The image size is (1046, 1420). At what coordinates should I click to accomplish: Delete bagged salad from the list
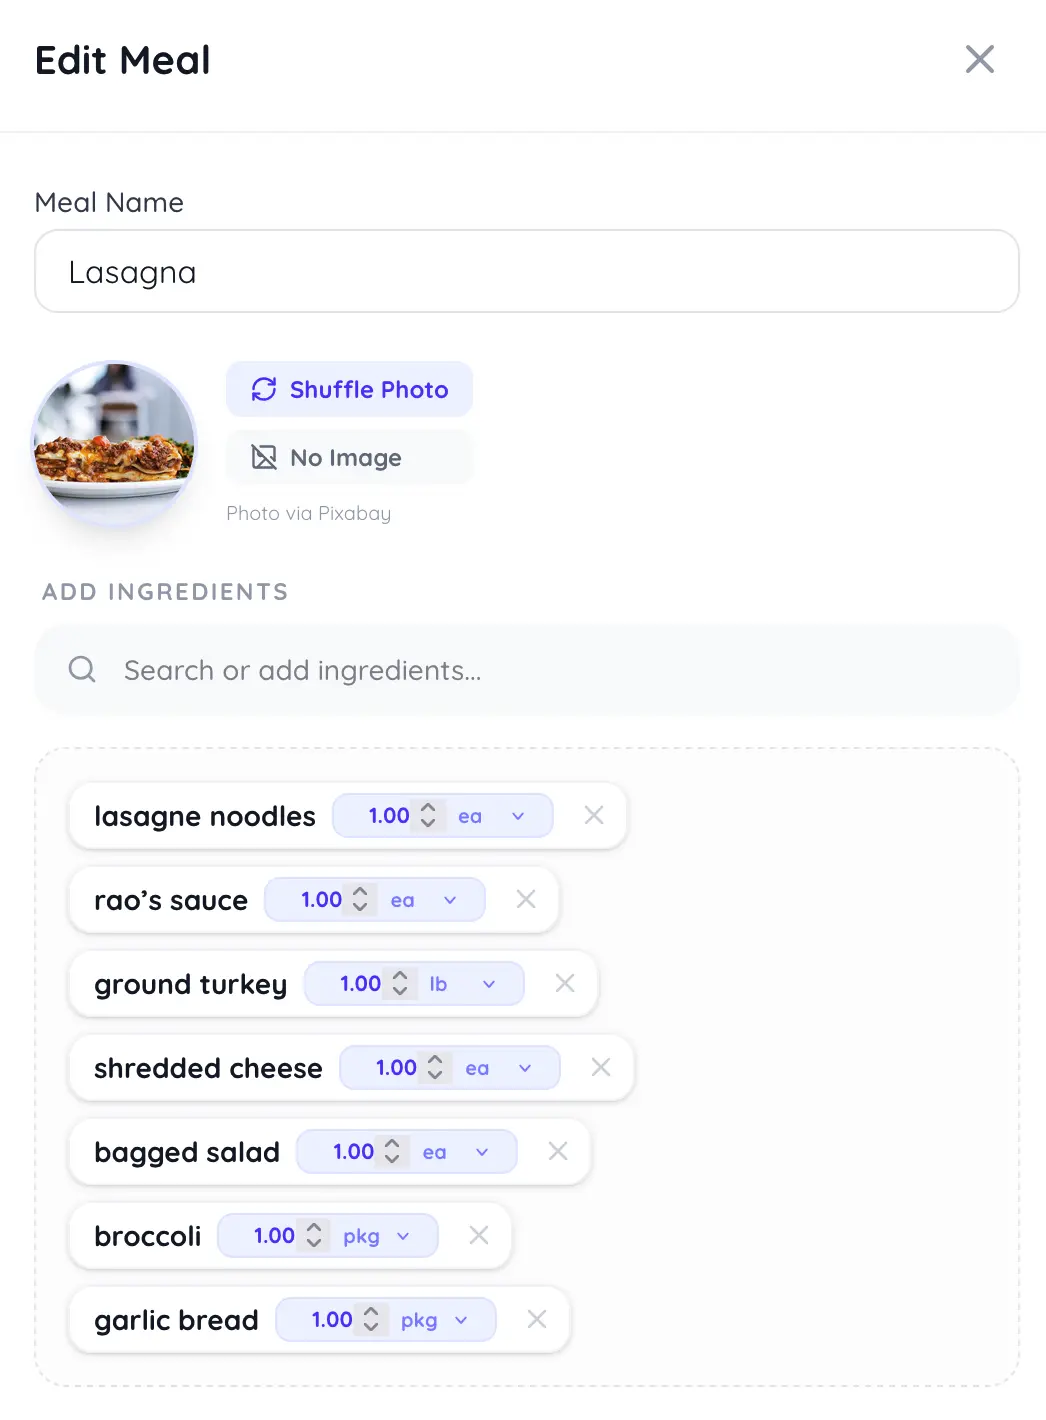[558, 1152]
